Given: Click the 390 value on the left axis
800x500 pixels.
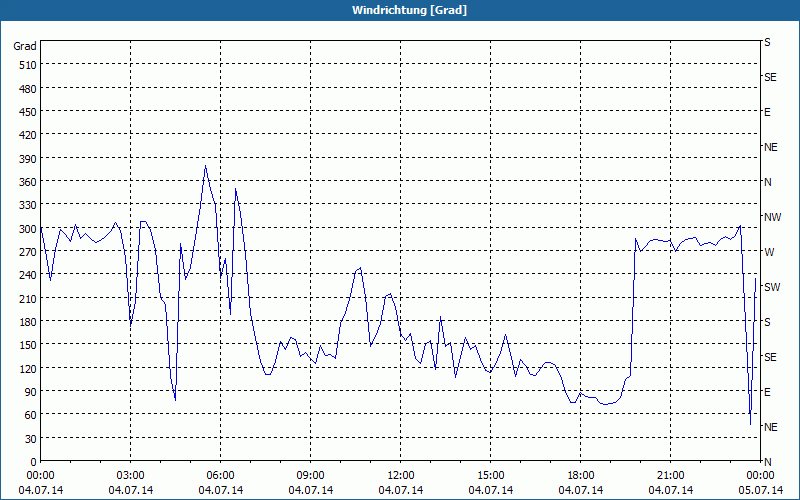Looking at the screenshot, I should (28, 159).
